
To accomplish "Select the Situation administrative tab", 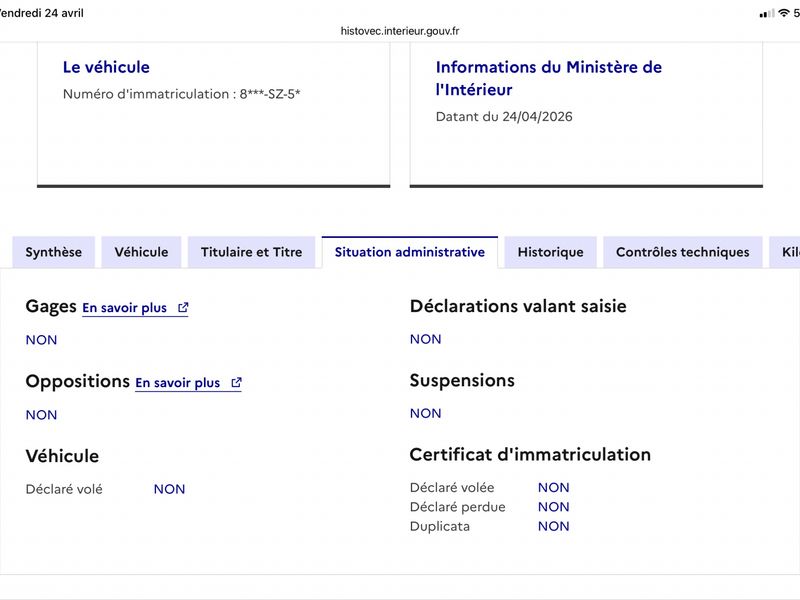I will [410, 252].
